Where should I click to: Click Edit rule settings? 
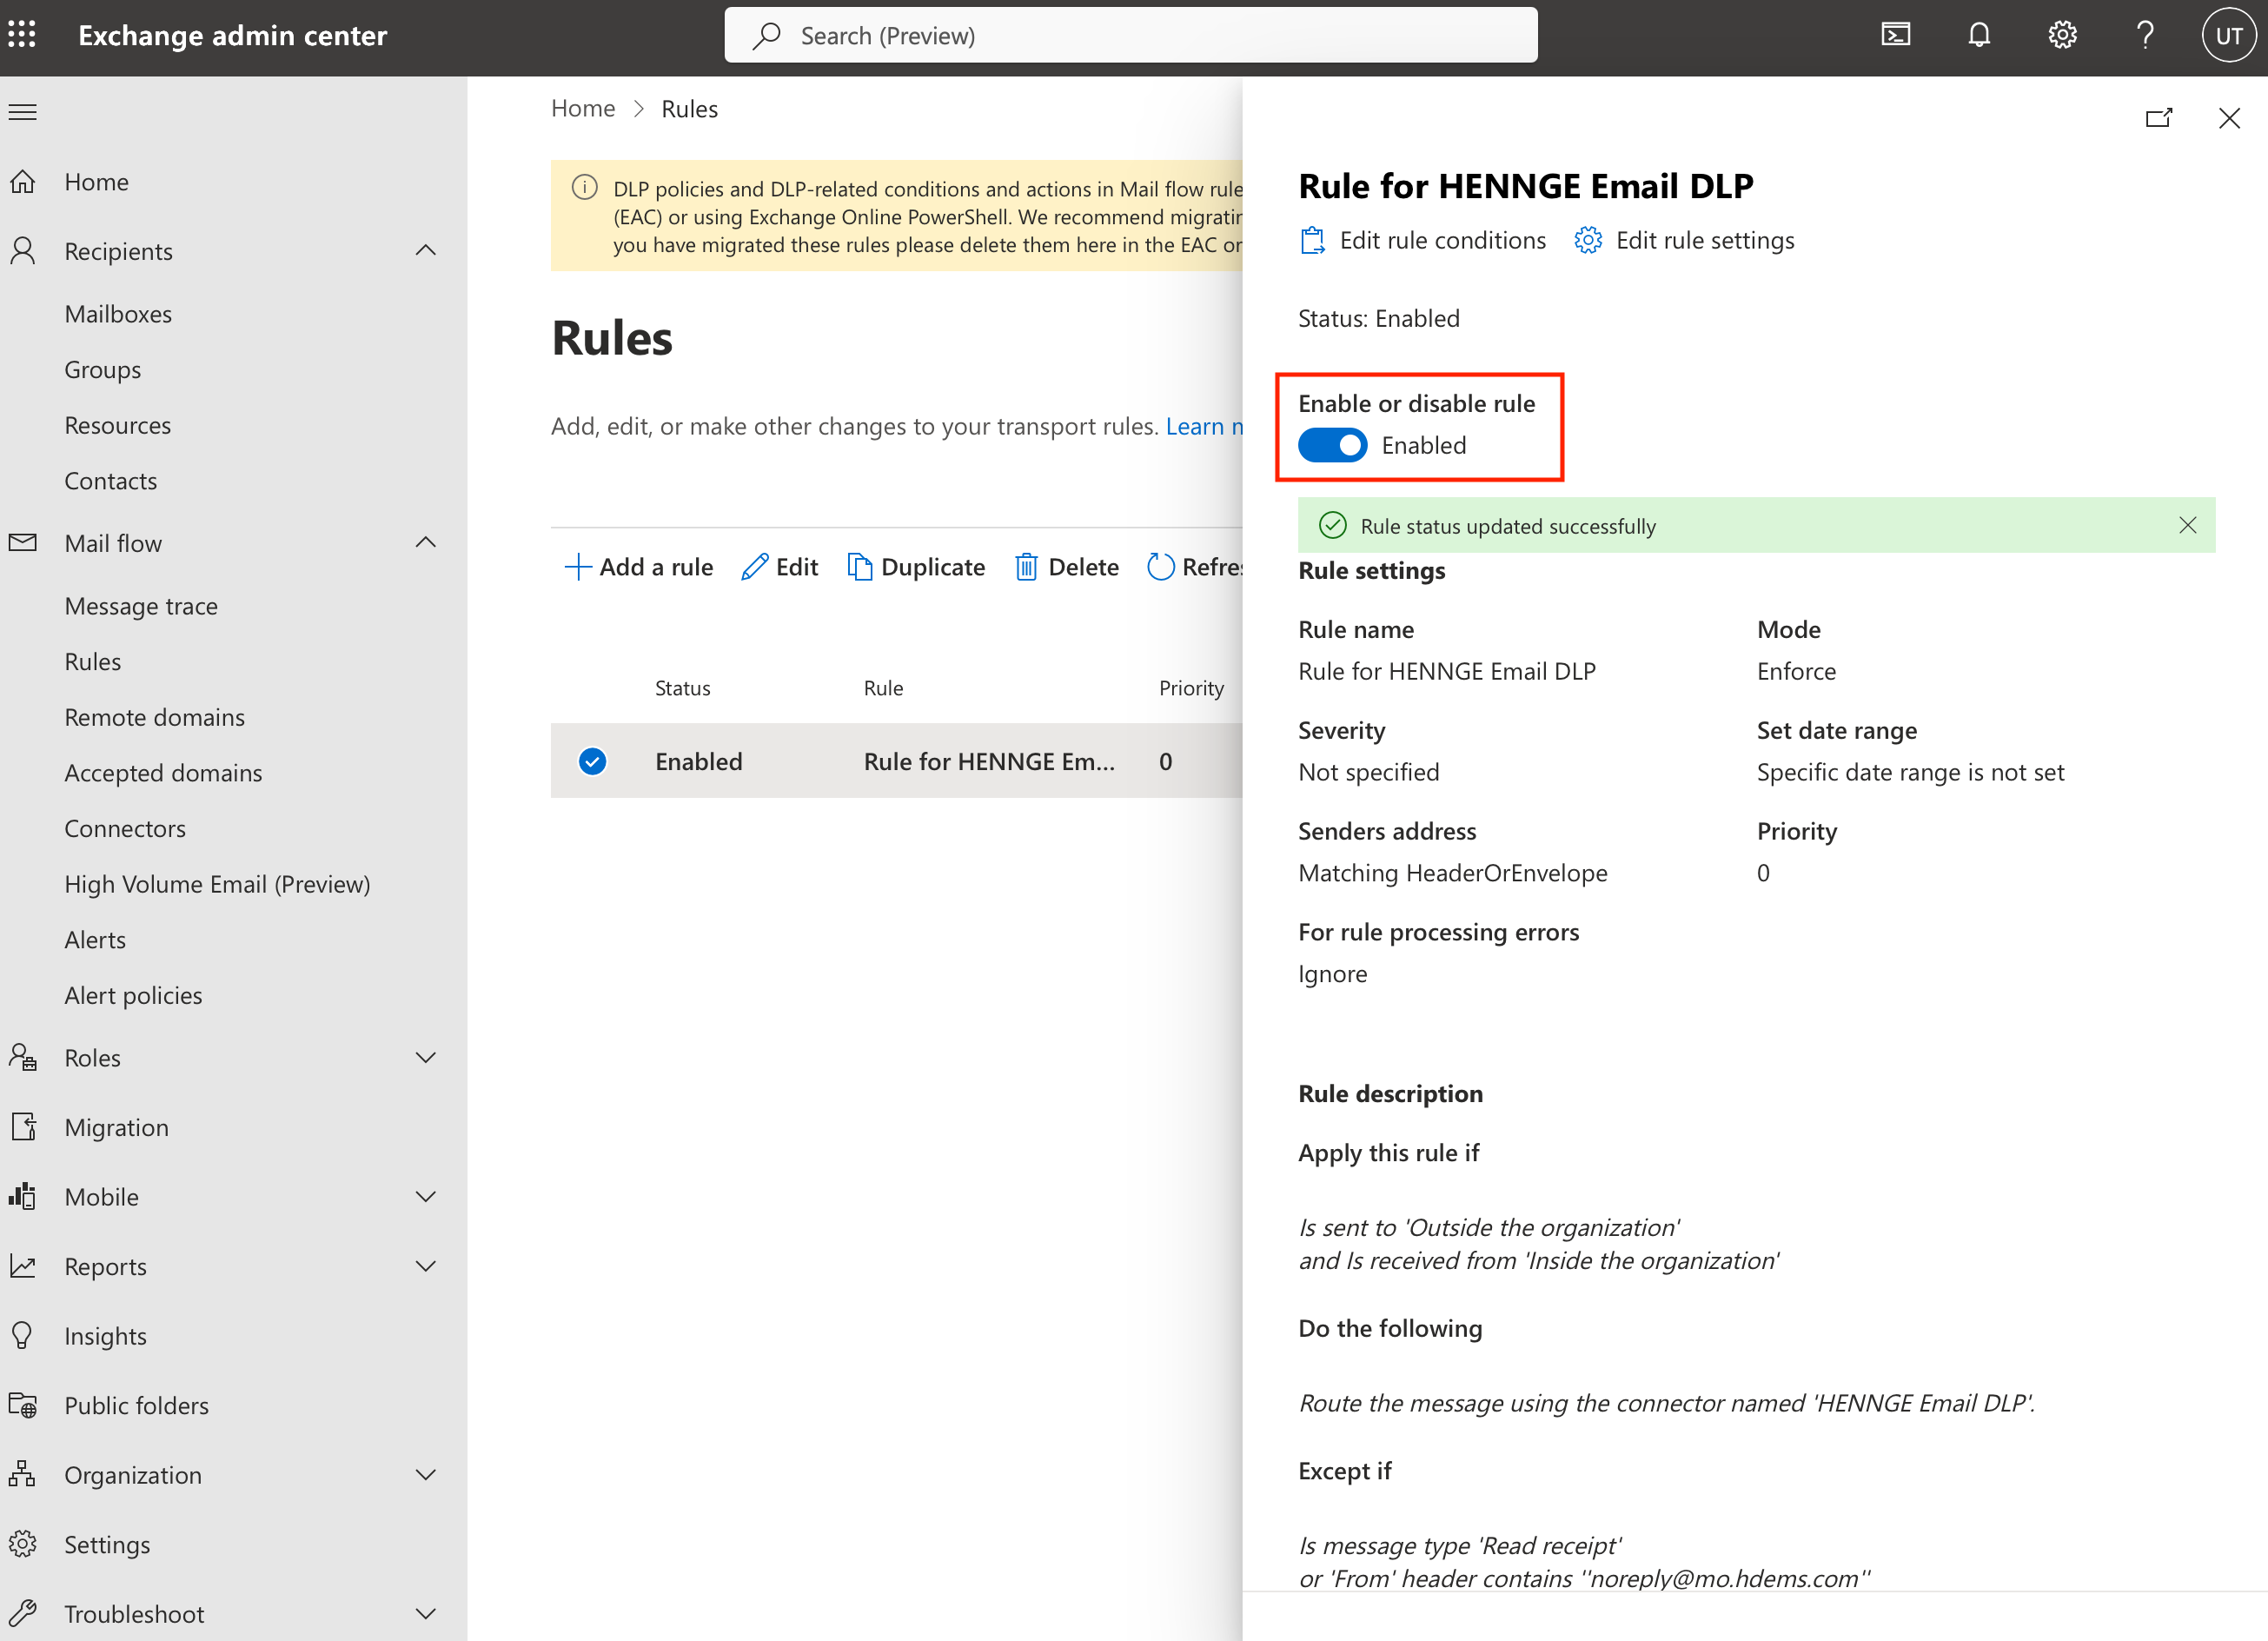pos(1684,240)
